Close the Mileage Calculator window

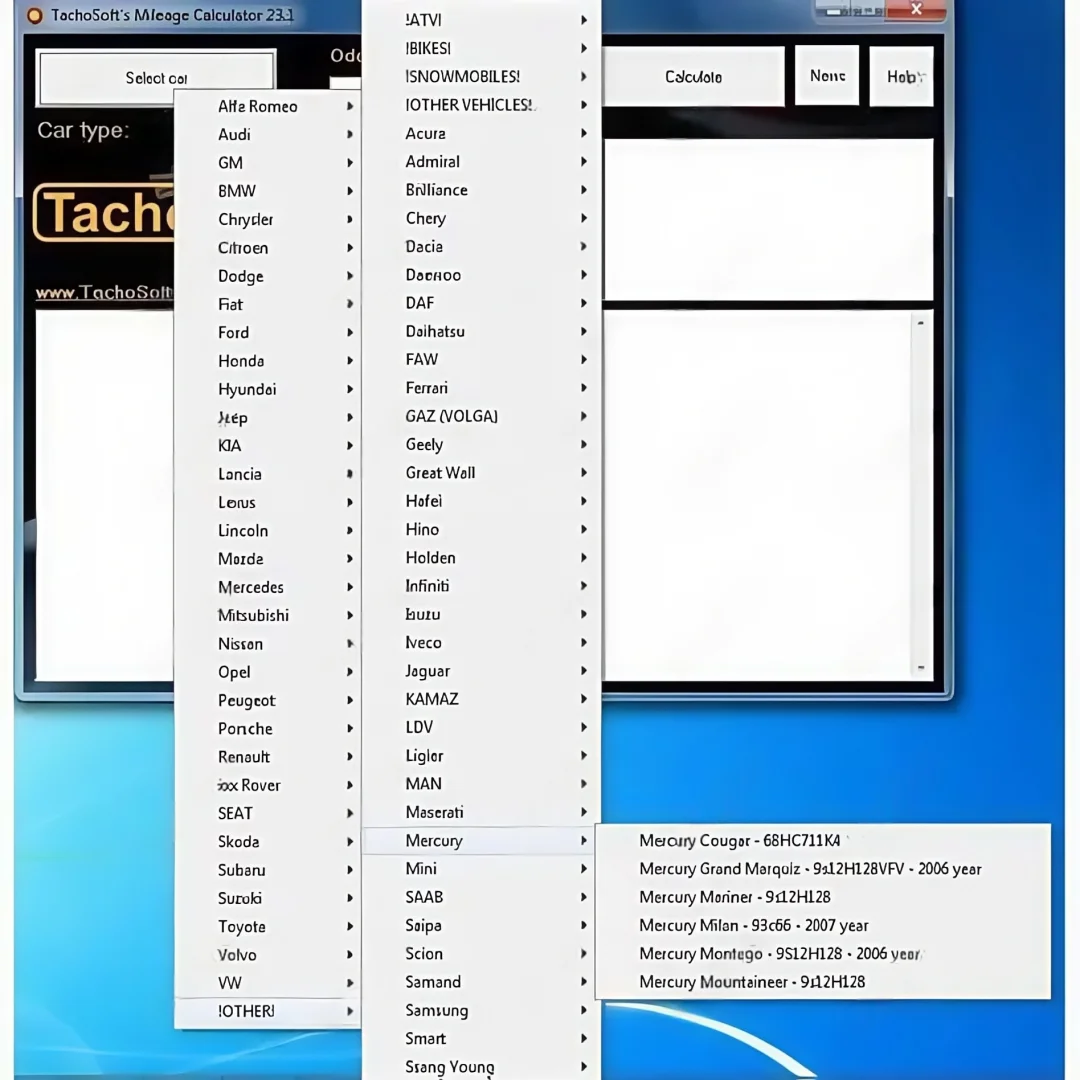[x=915, y=9]
